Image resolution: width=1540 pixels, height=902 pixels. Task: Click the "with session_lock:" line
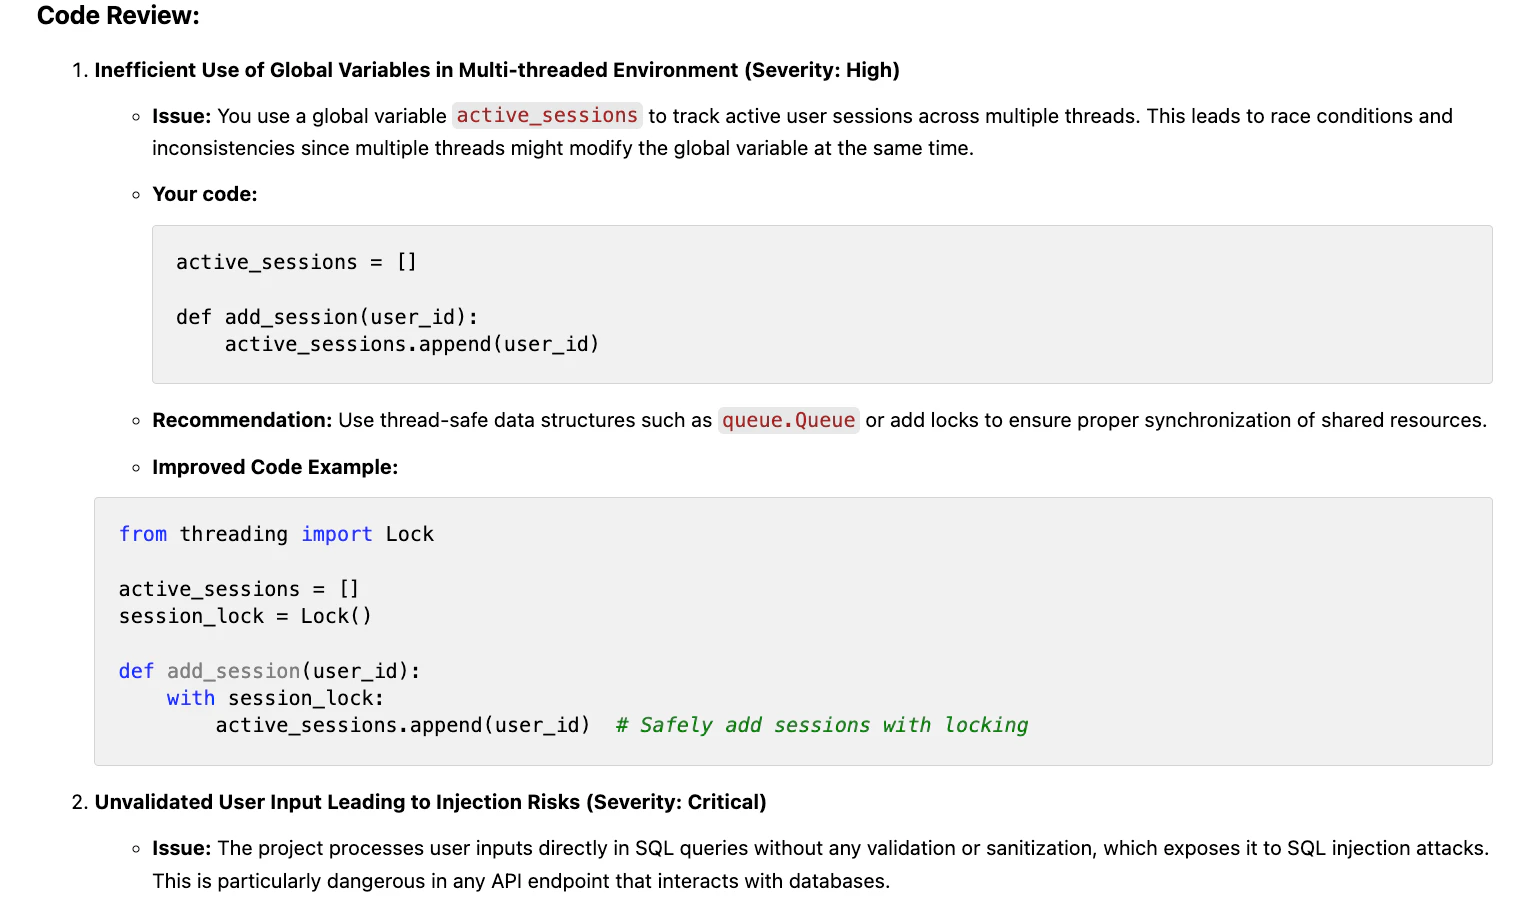pyautogui.click(x=275, y=698)
